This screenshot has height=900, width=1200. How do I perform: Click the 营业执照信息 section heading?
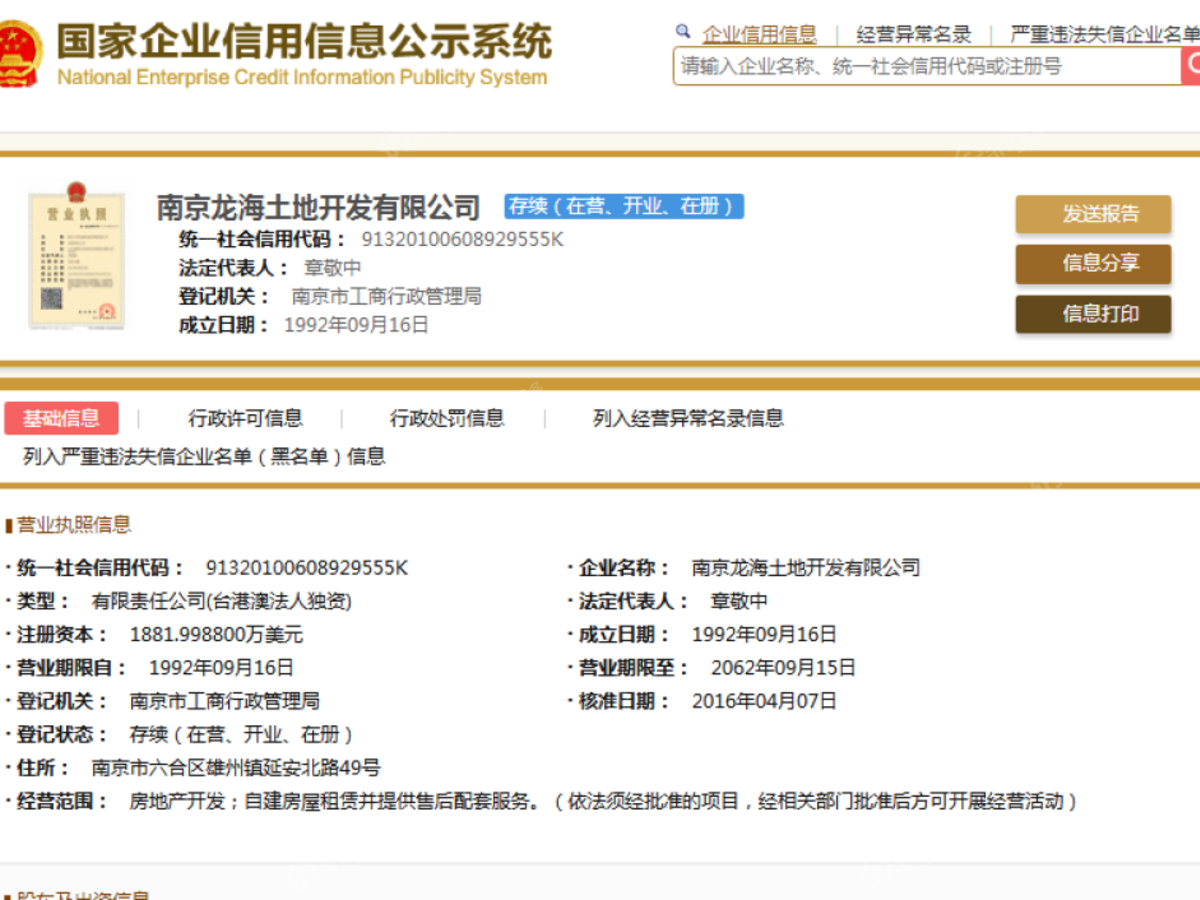(74, 524)
